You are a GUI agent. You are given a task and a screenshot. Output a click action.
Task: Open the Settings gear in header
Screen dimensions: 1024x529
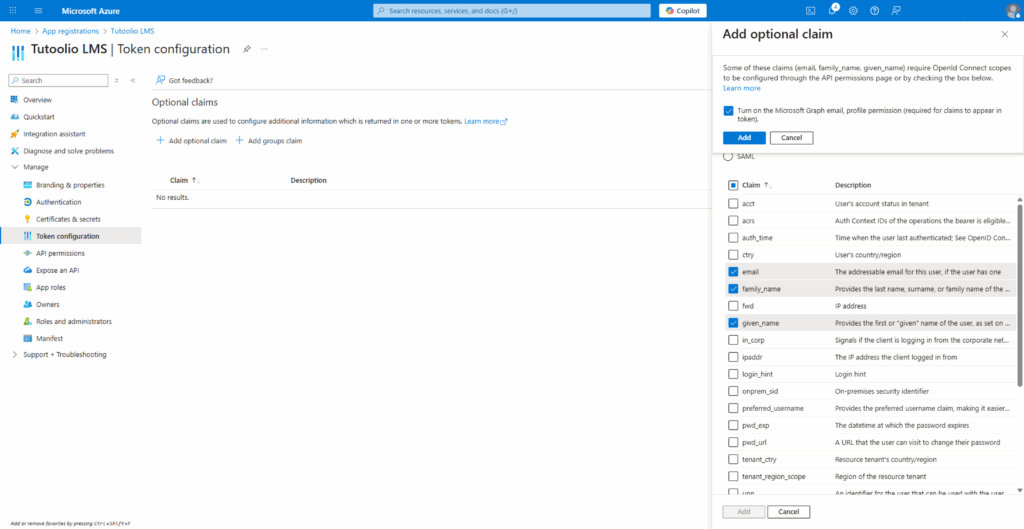coord(853,10)
